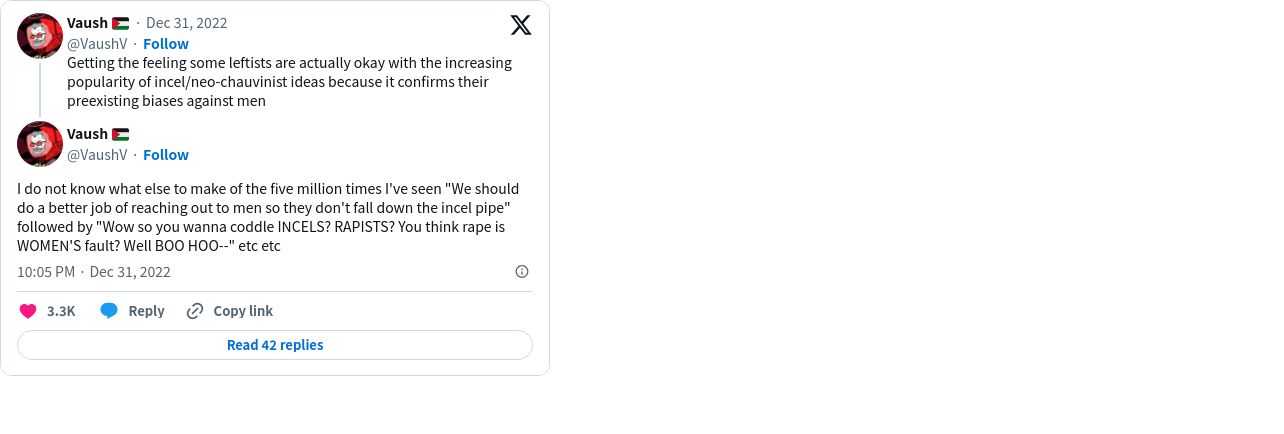1284x434 pixels.
Task: Click Vaush's avatar on the second tweet
Action: 40,144
